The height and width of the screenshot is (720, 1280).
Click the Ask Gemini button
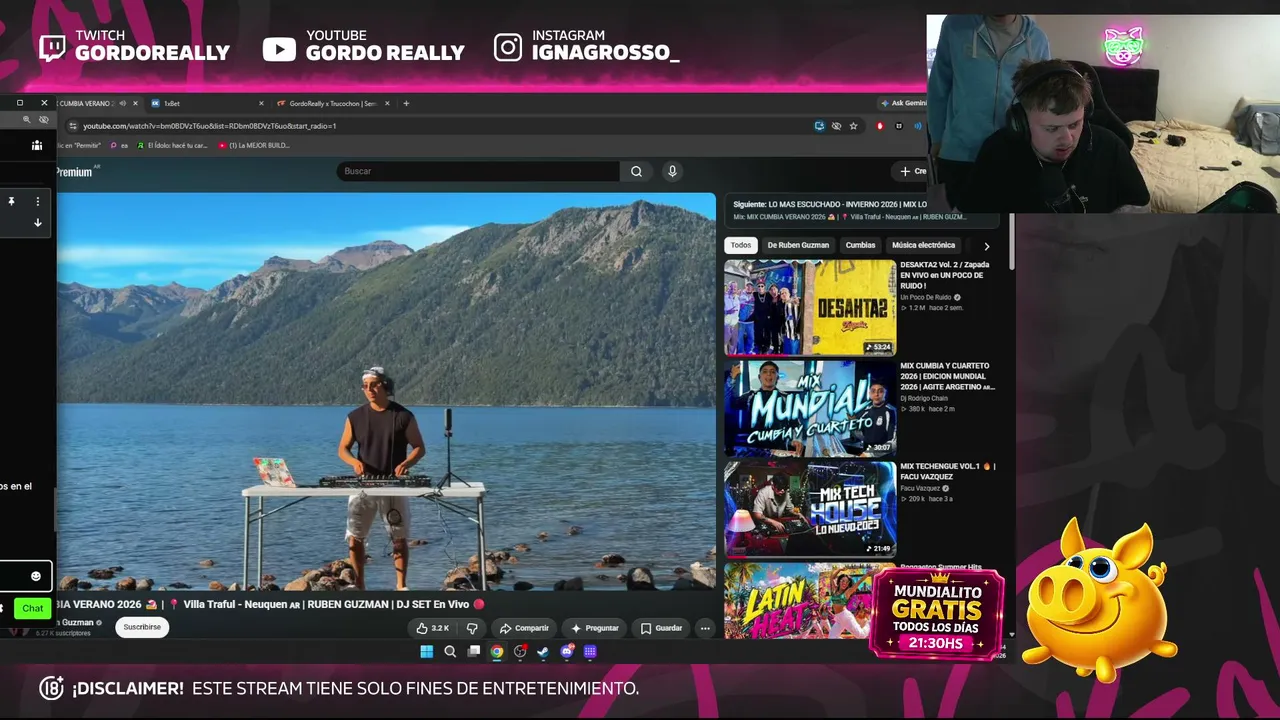click(x=903, y=103)
